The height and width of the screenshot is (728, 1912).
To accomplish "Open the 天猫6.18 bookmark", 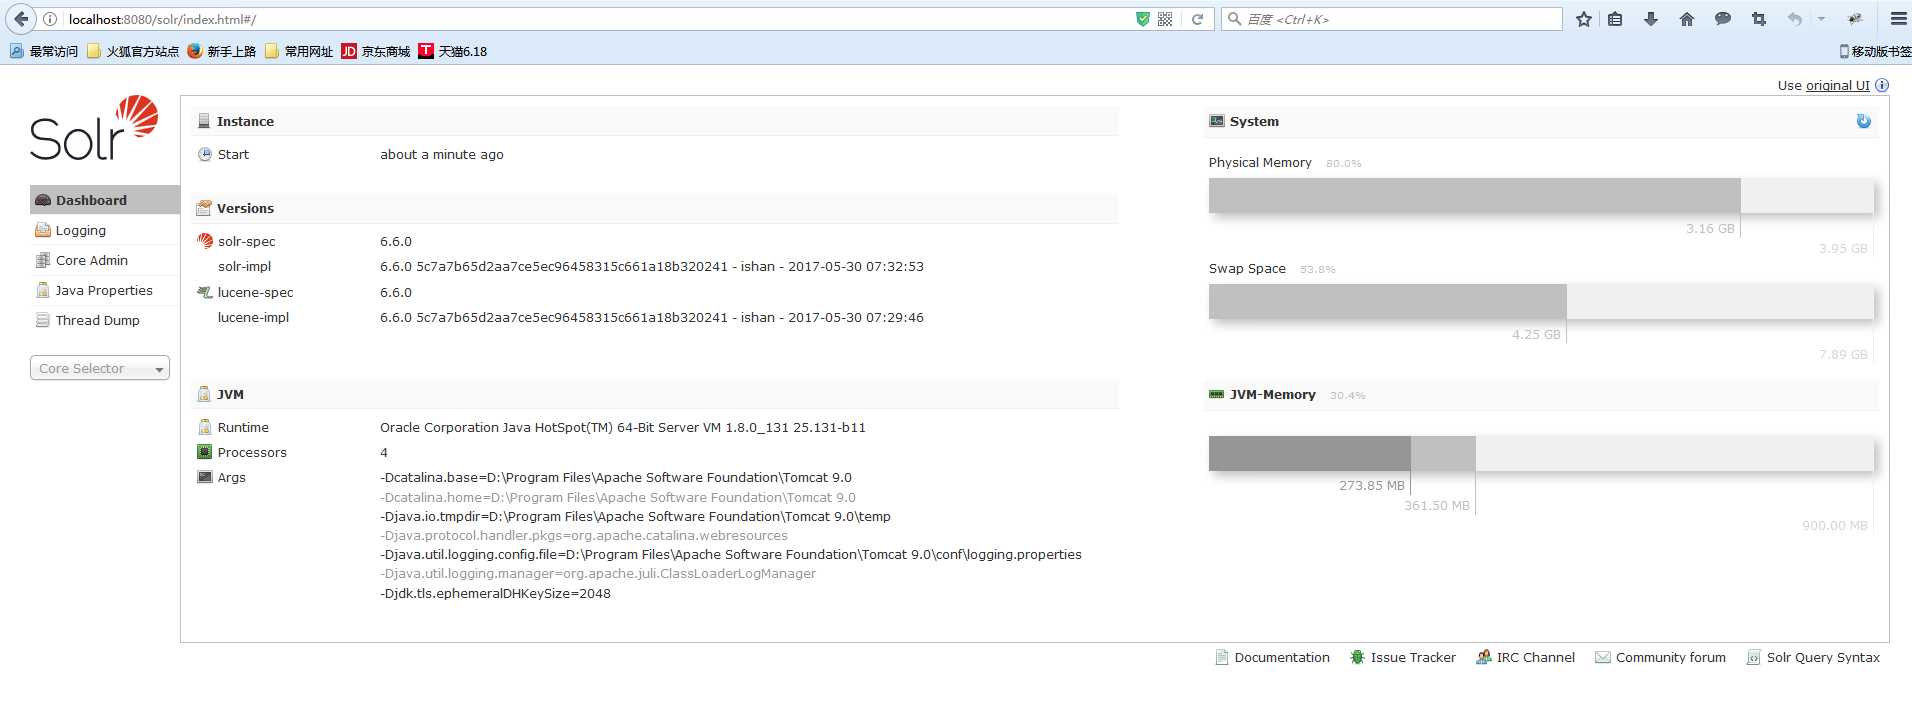I will (453, 51).
